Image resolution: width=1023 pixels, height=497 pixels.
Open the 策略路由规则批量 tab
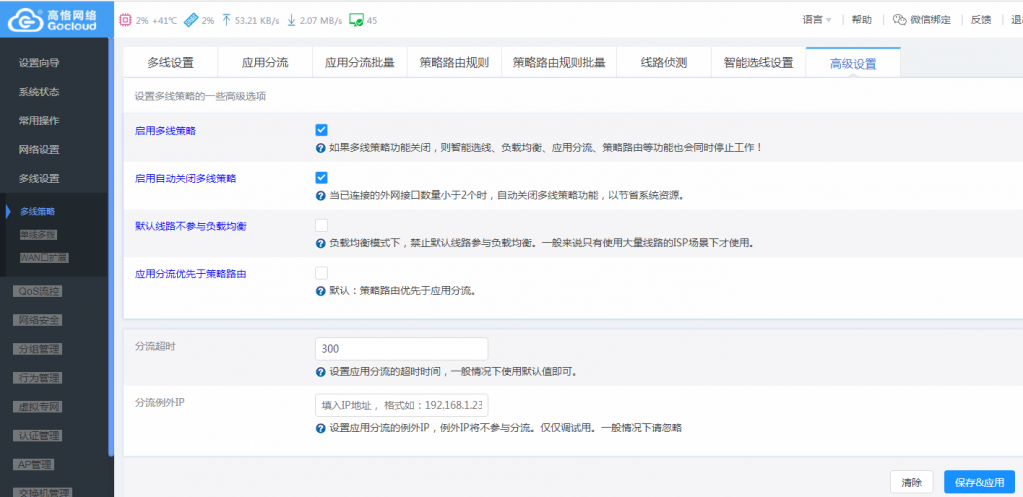[559, 63]
